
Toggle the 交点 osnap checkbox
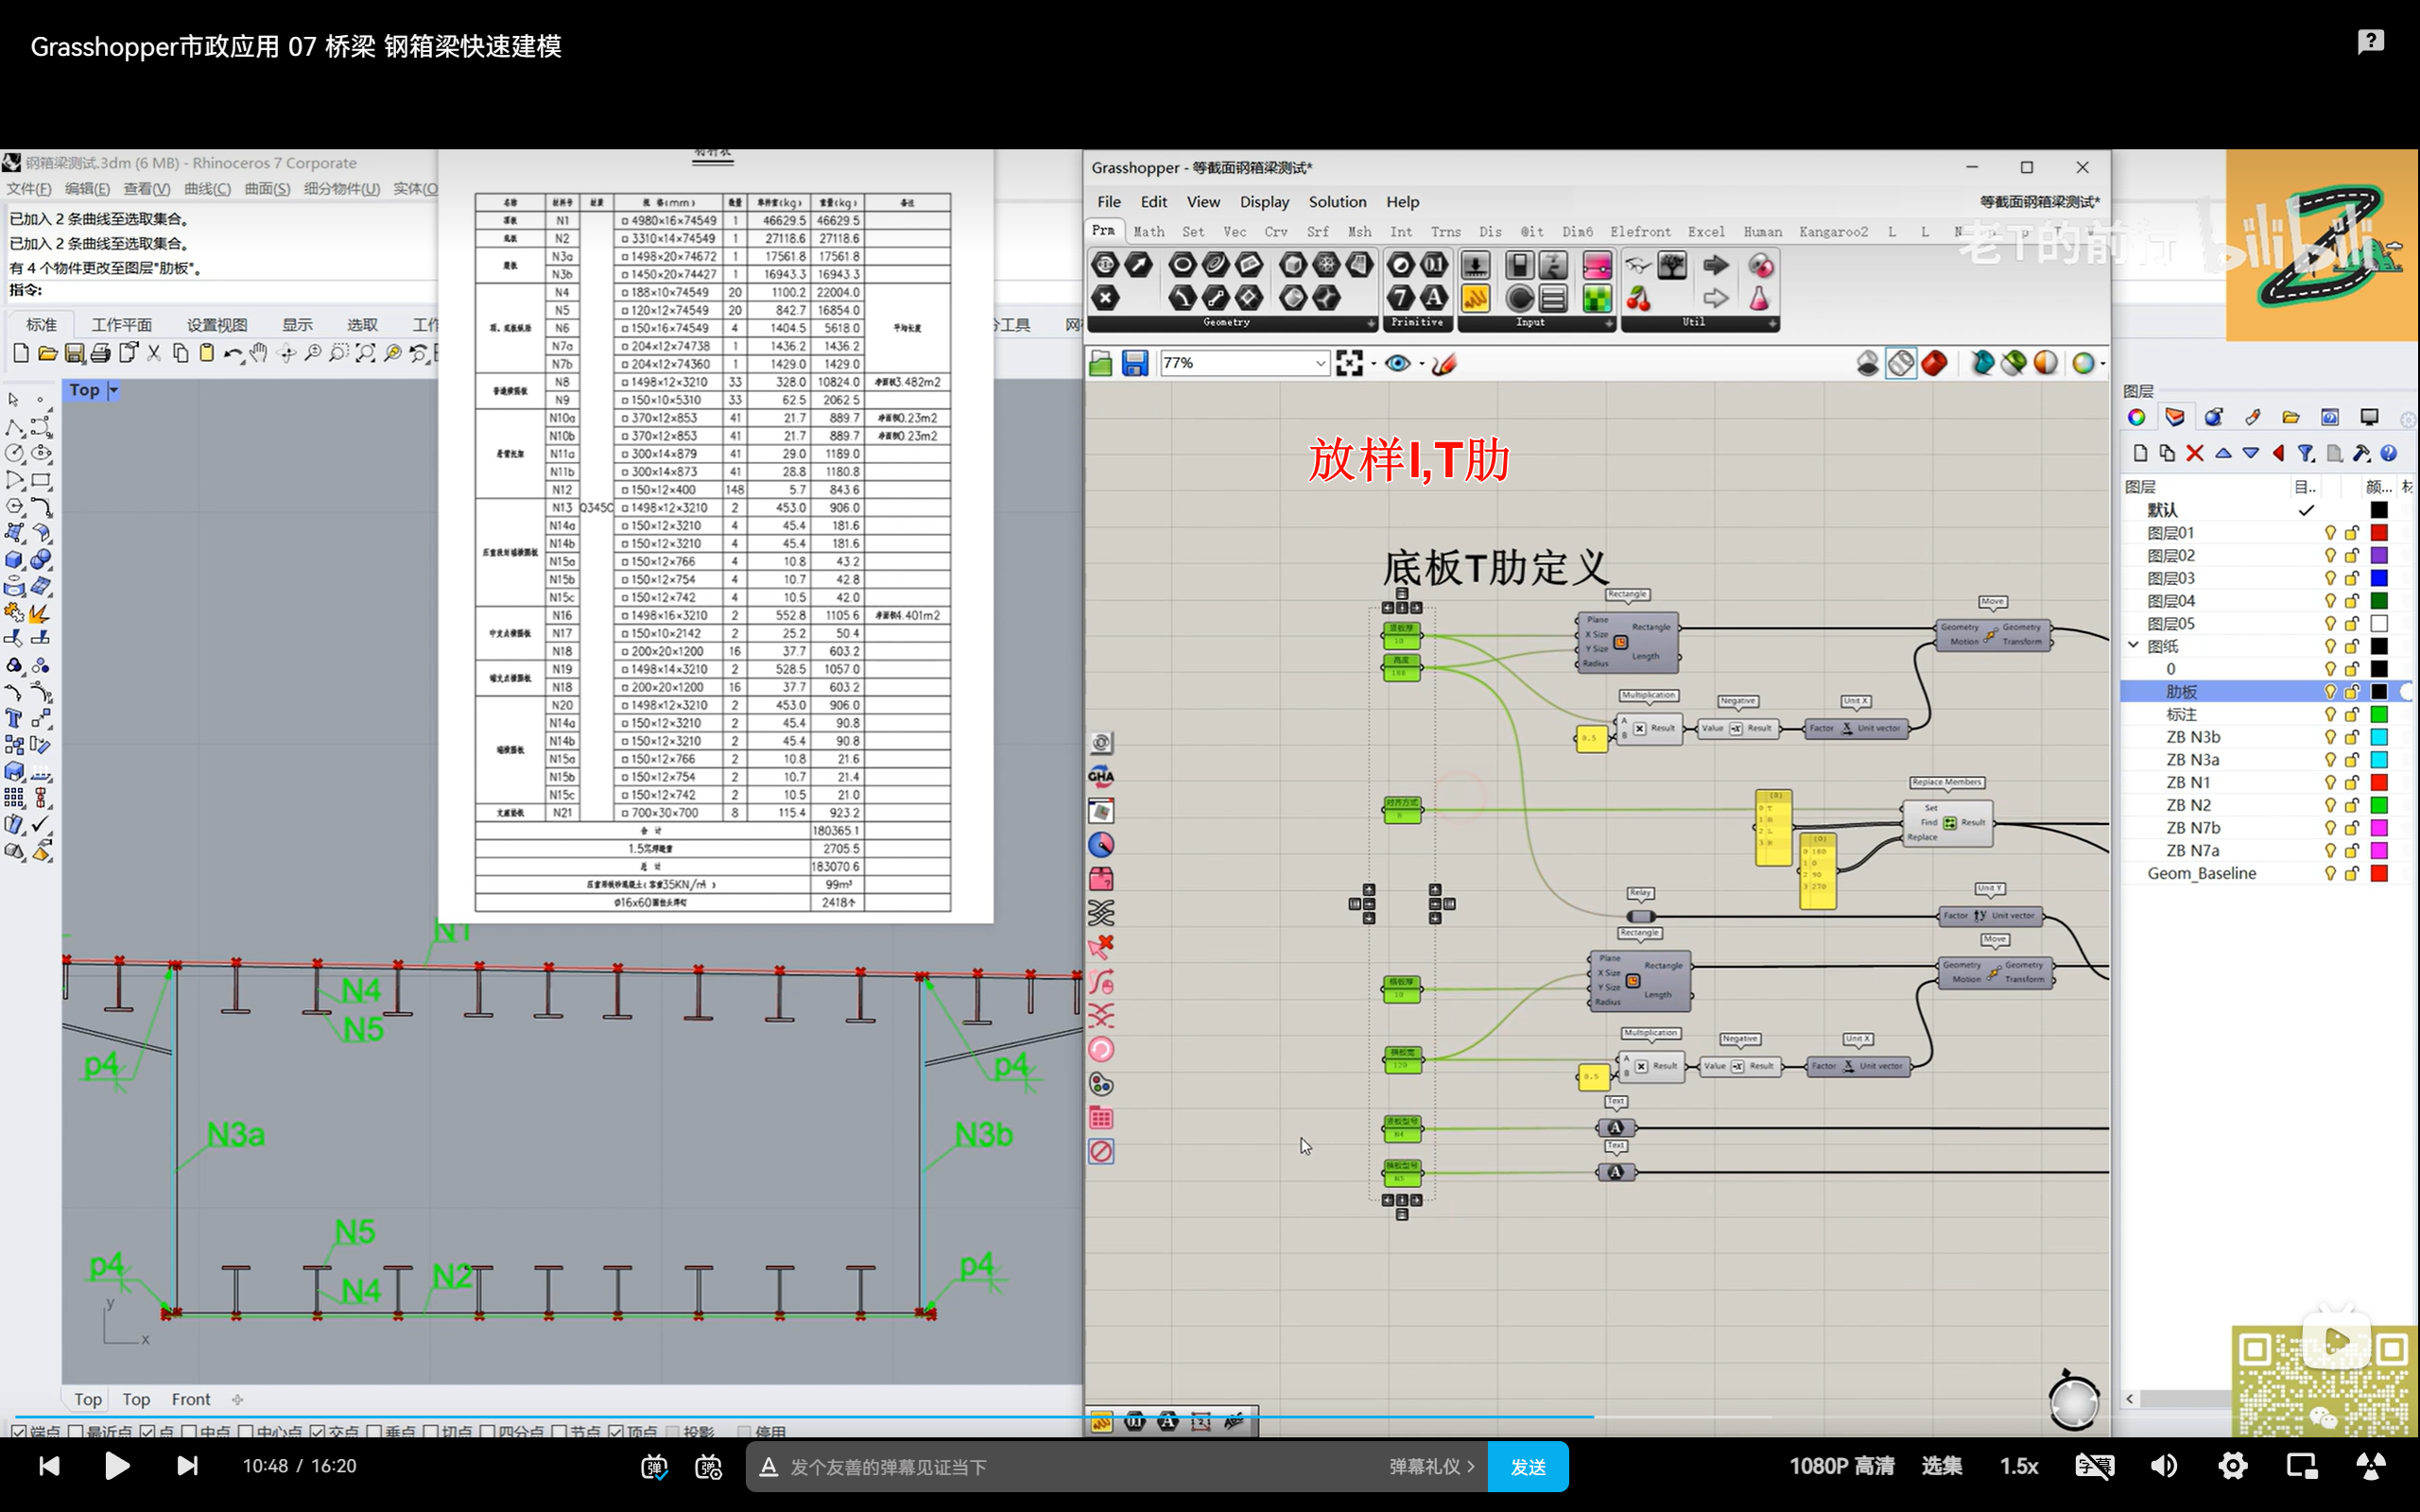click(317, 1432)
